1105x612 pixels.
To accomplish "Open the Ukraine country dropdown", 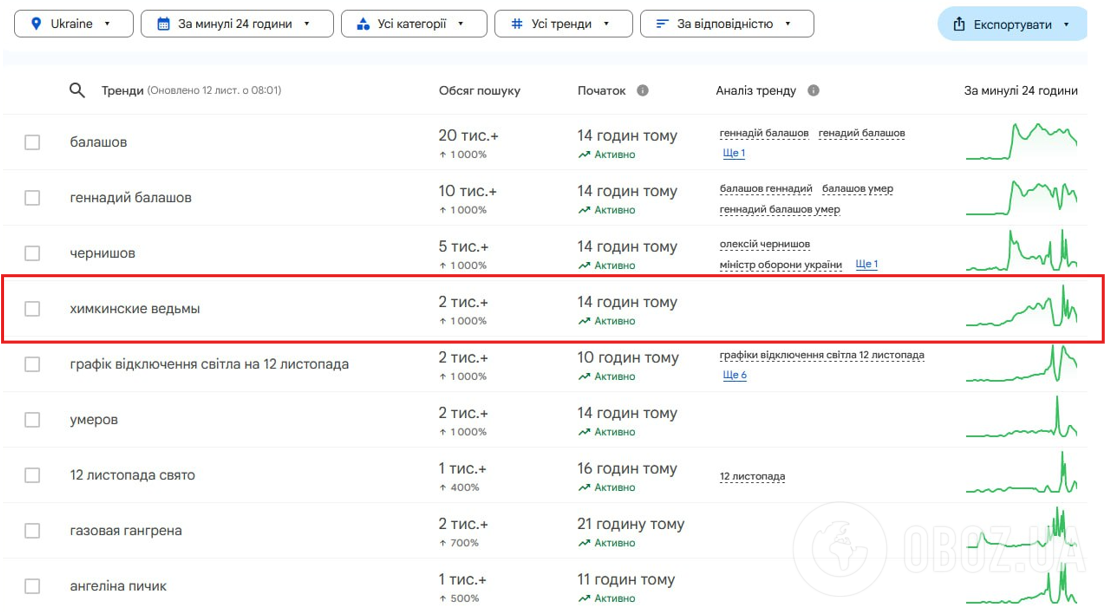I will tap(76, 24).
